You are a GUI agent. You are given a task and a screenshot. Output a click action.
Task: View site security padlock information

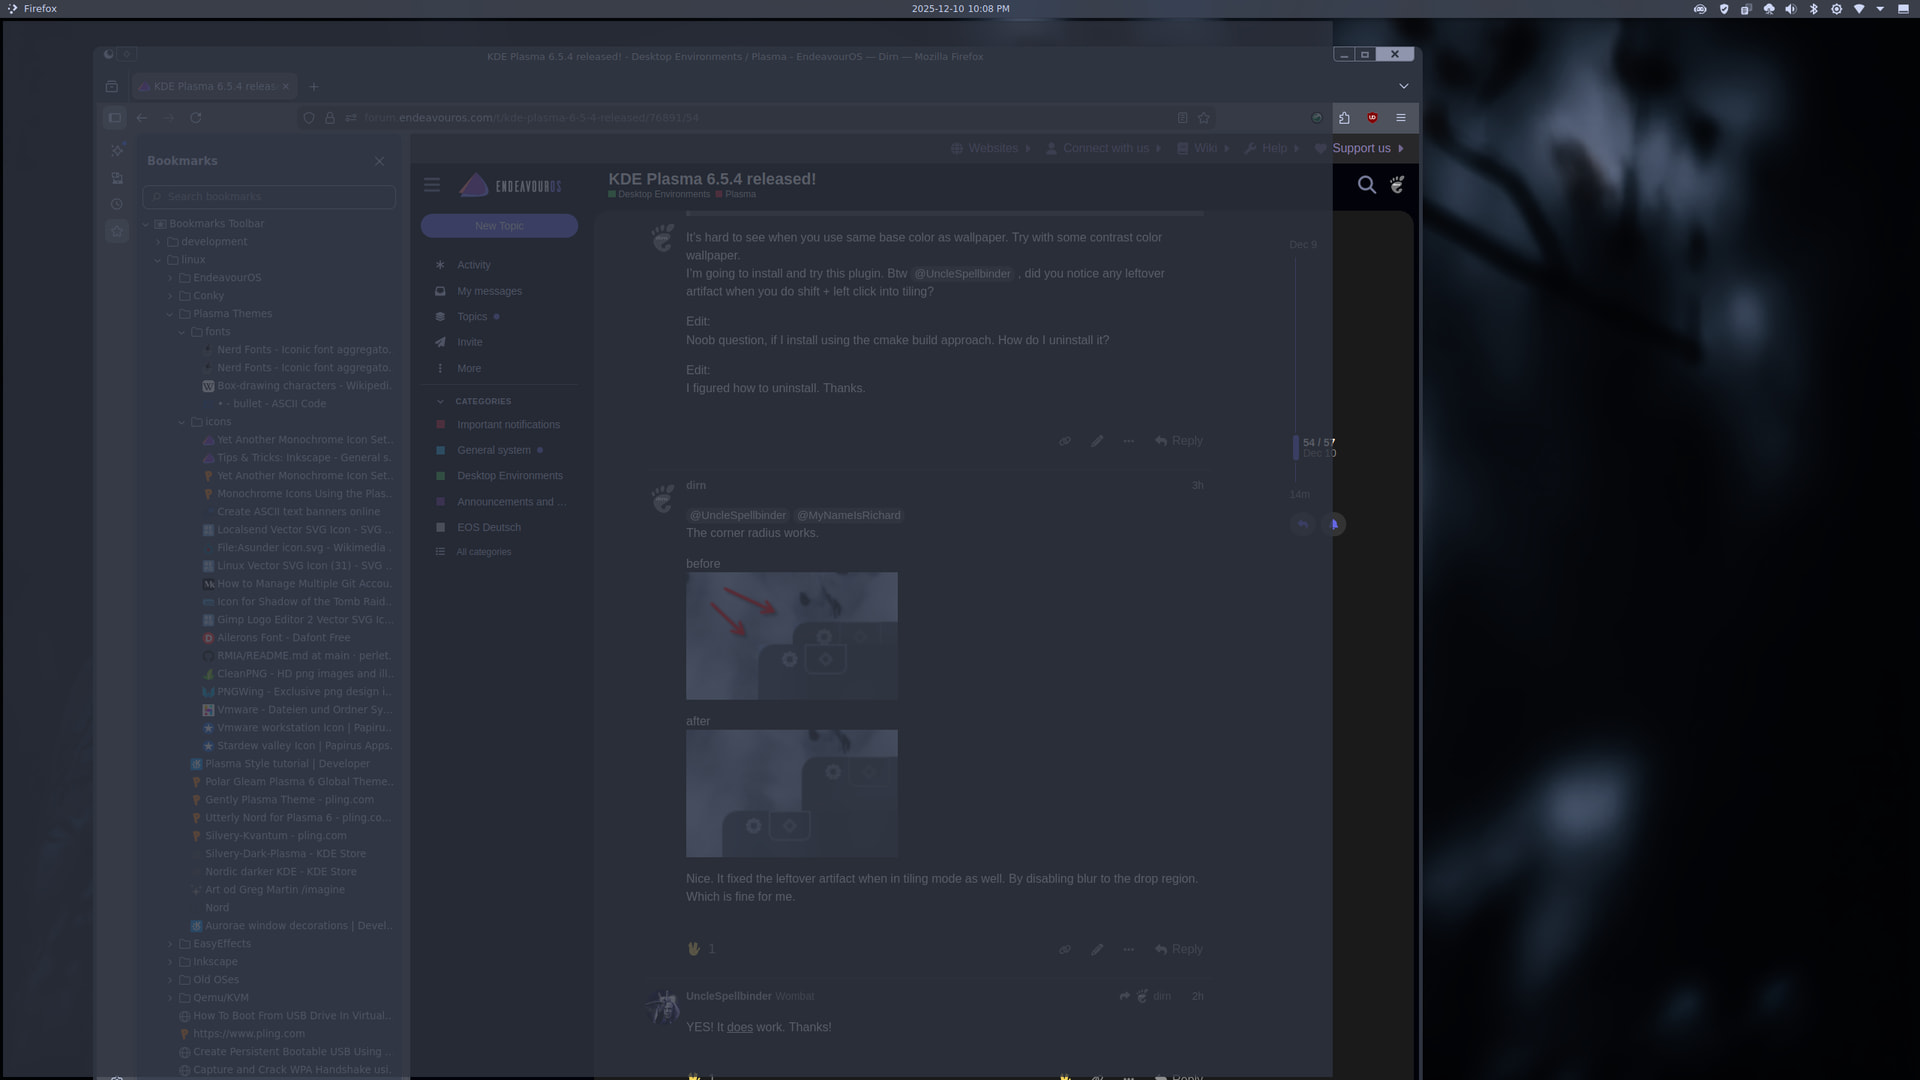(330, 118)
